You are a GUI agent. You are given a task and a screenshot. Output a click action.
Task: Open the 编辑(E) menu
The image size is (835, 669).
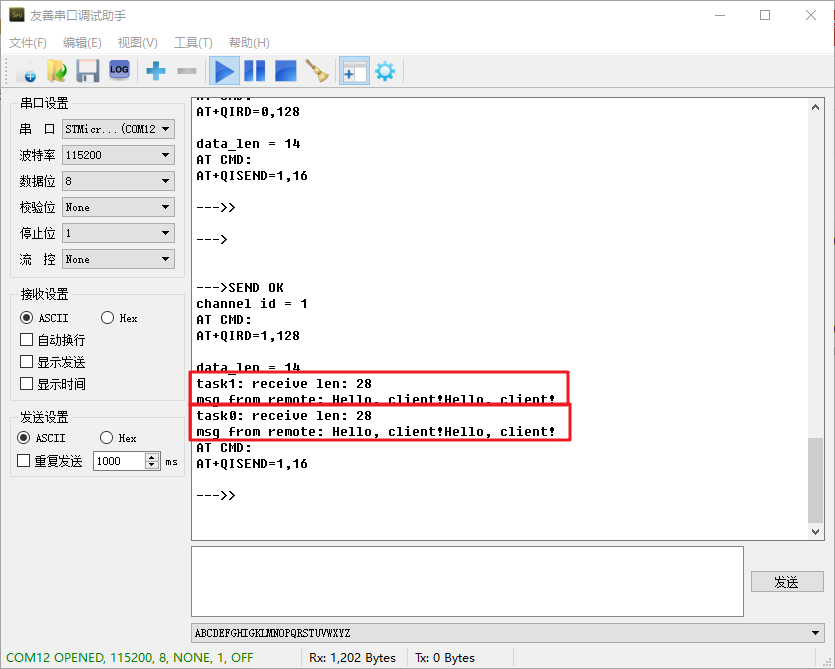pyautogui.click(x=82, y=43)
